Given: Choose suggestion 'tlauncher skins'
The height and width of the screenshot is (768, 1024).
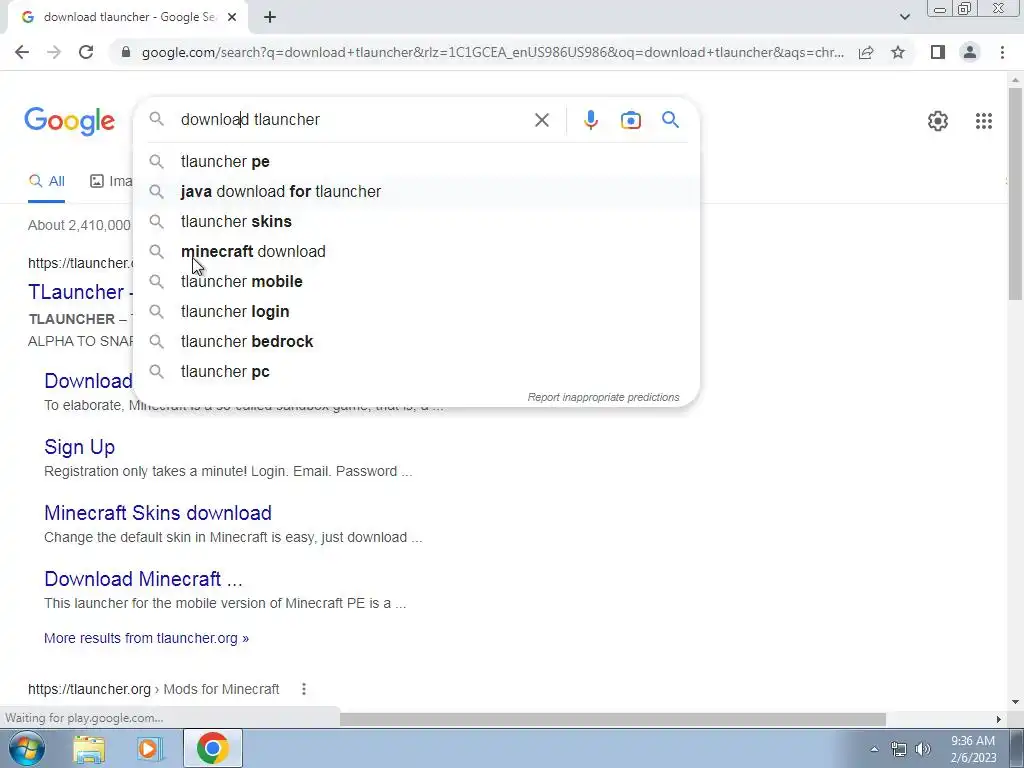Looking at the screenshot, I should pyautogui.click(x=416, y=221).
